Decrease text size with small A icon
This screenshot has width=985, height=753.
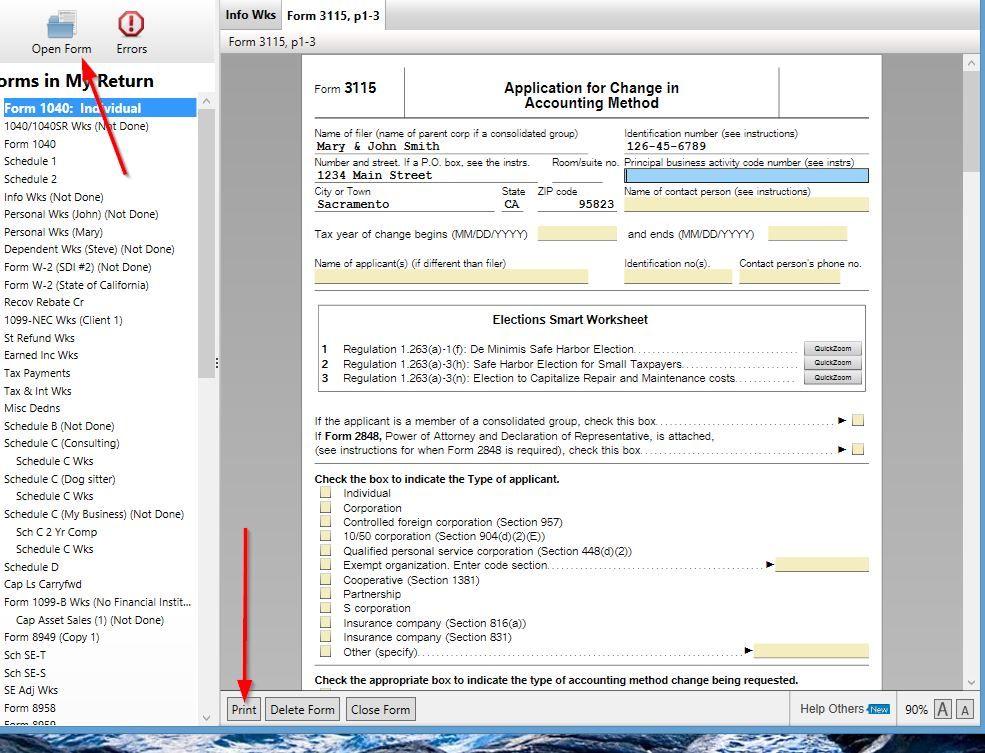pyautogui.click(x=965, y=710)
